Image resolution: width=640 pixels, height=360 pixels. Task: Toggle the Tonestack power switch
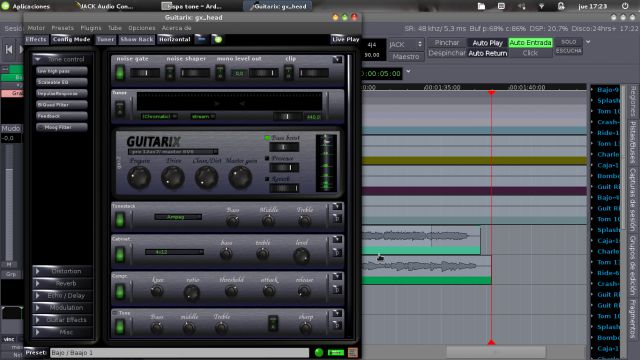coord(120,220)
